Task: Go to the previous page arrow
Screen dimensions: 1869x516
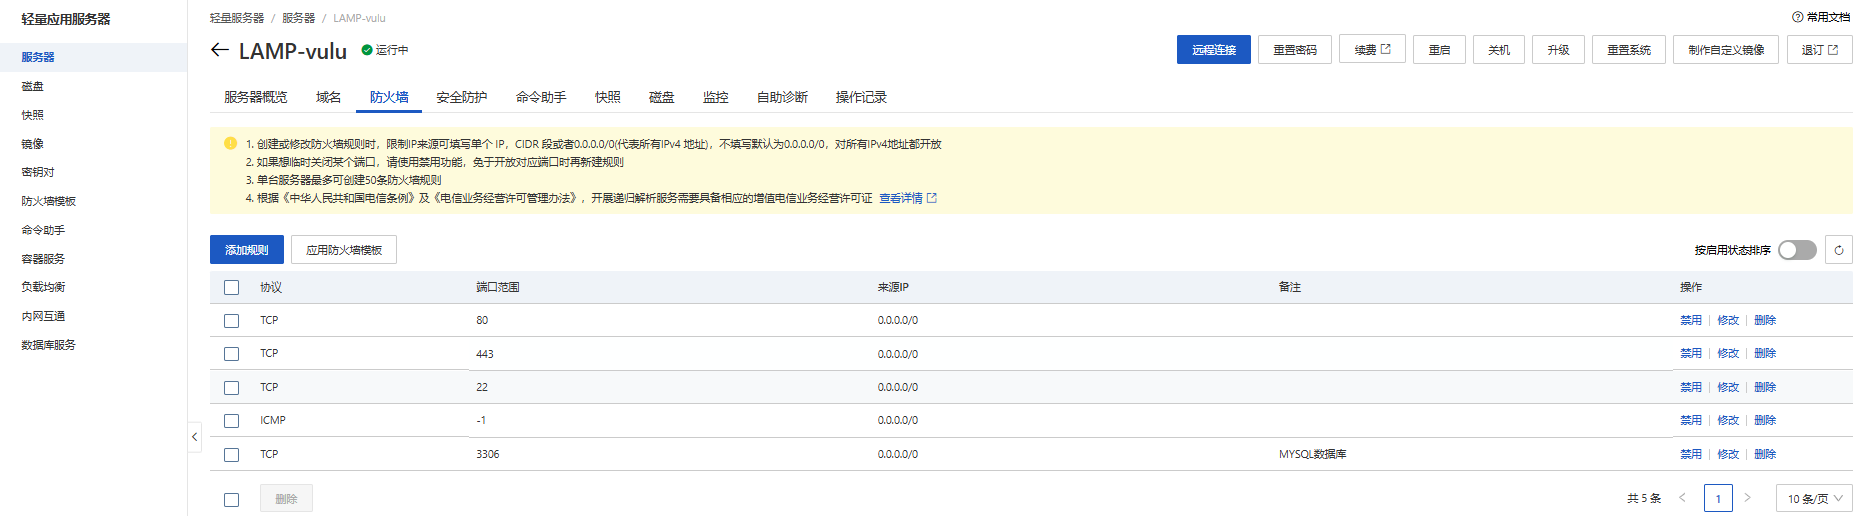Action: tap(1682, 498)
